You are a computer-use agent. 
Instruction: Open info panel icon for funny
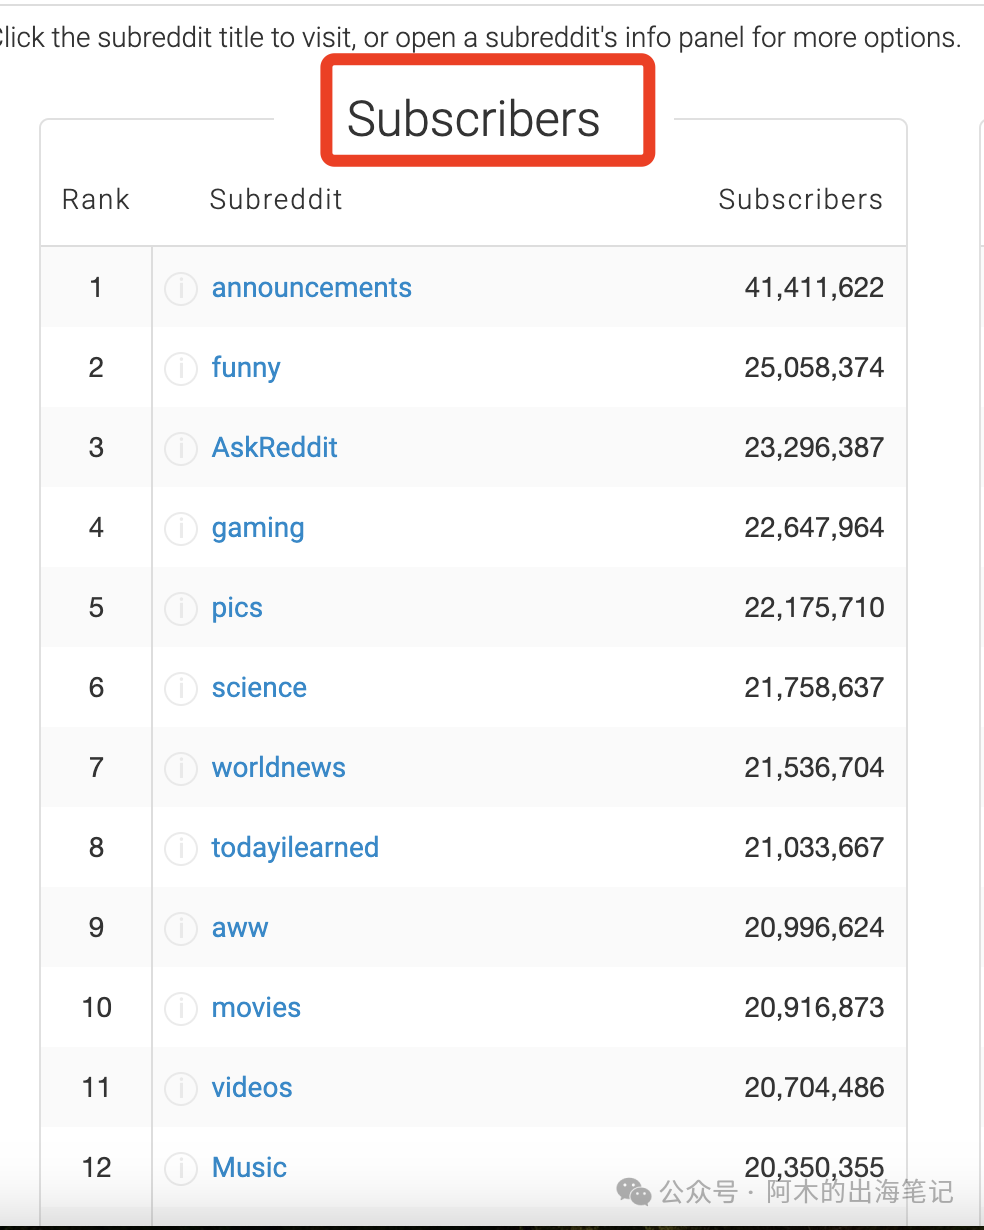tap(181, 369)
